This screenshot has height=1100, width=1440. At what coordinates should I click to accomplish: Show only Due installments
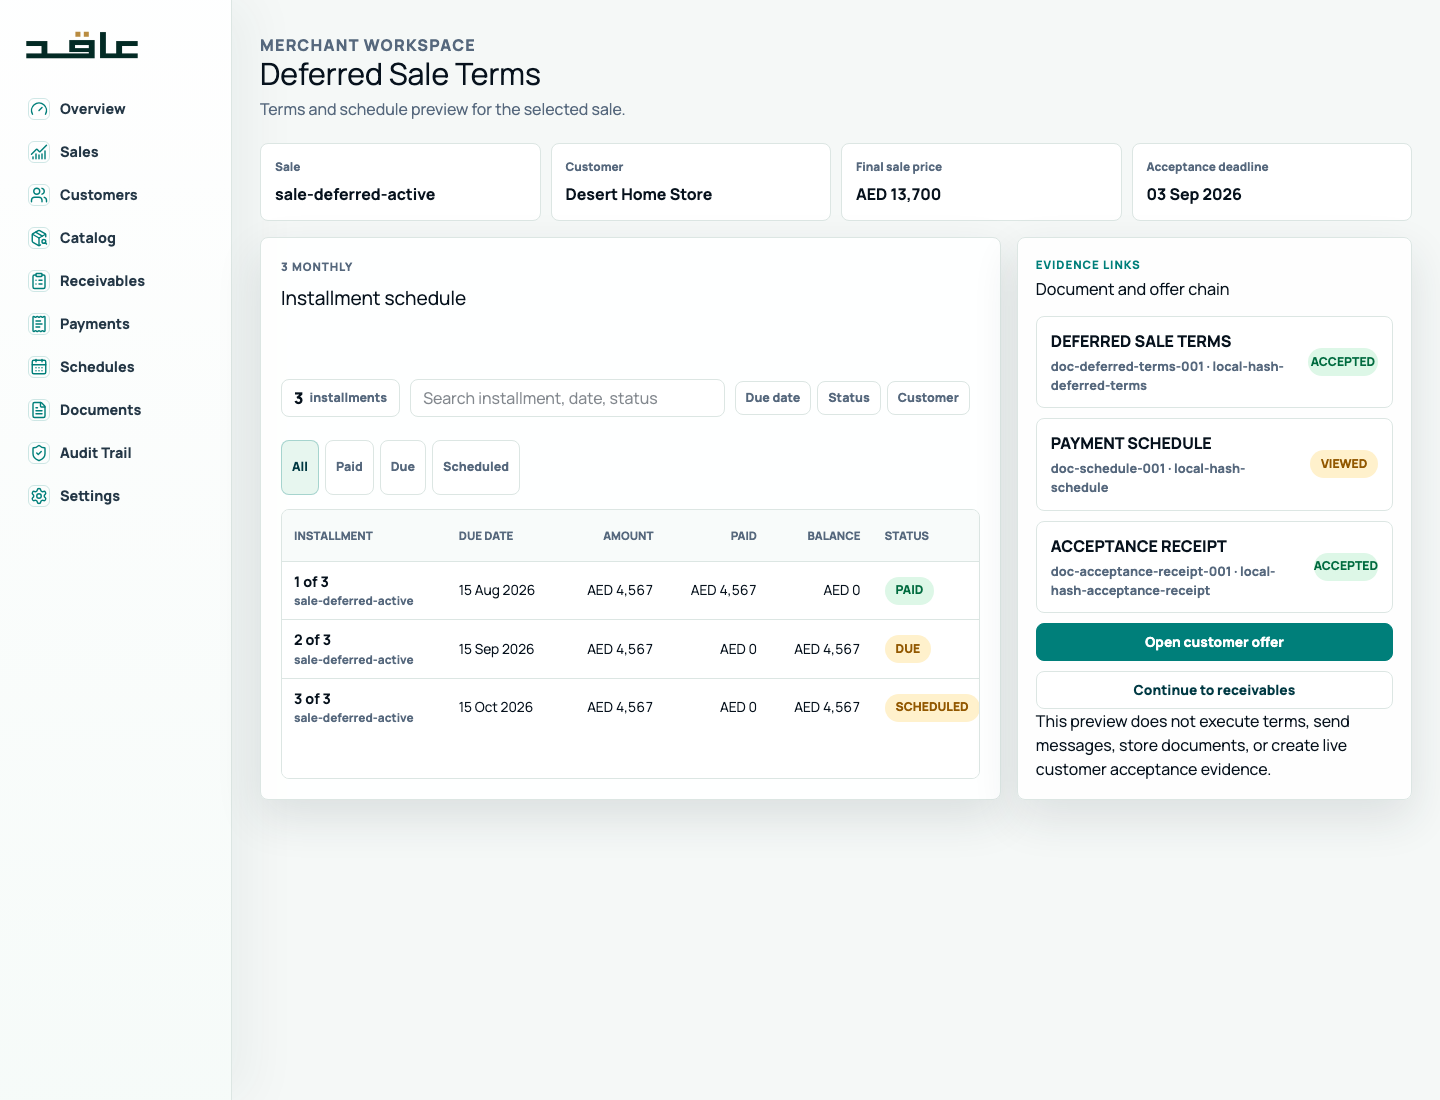[x=403, y=467]
